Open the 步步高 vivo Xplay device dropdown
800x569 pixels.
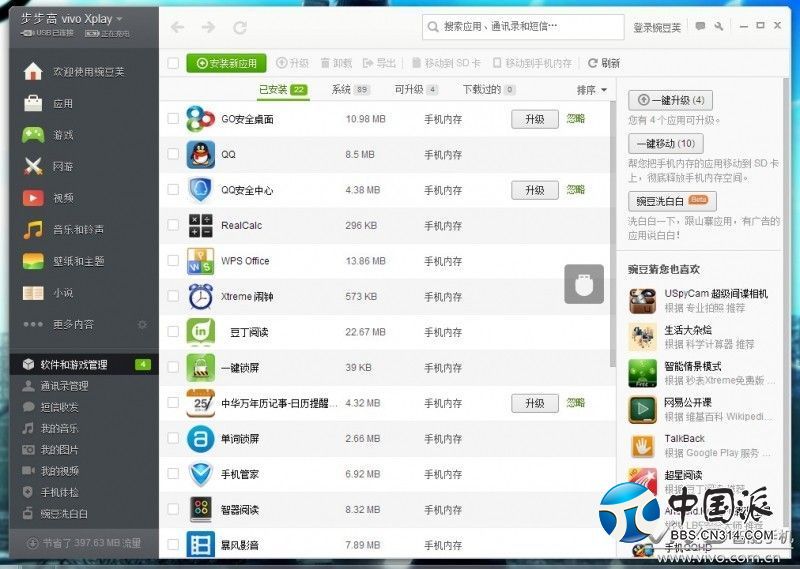coord(71,19)
